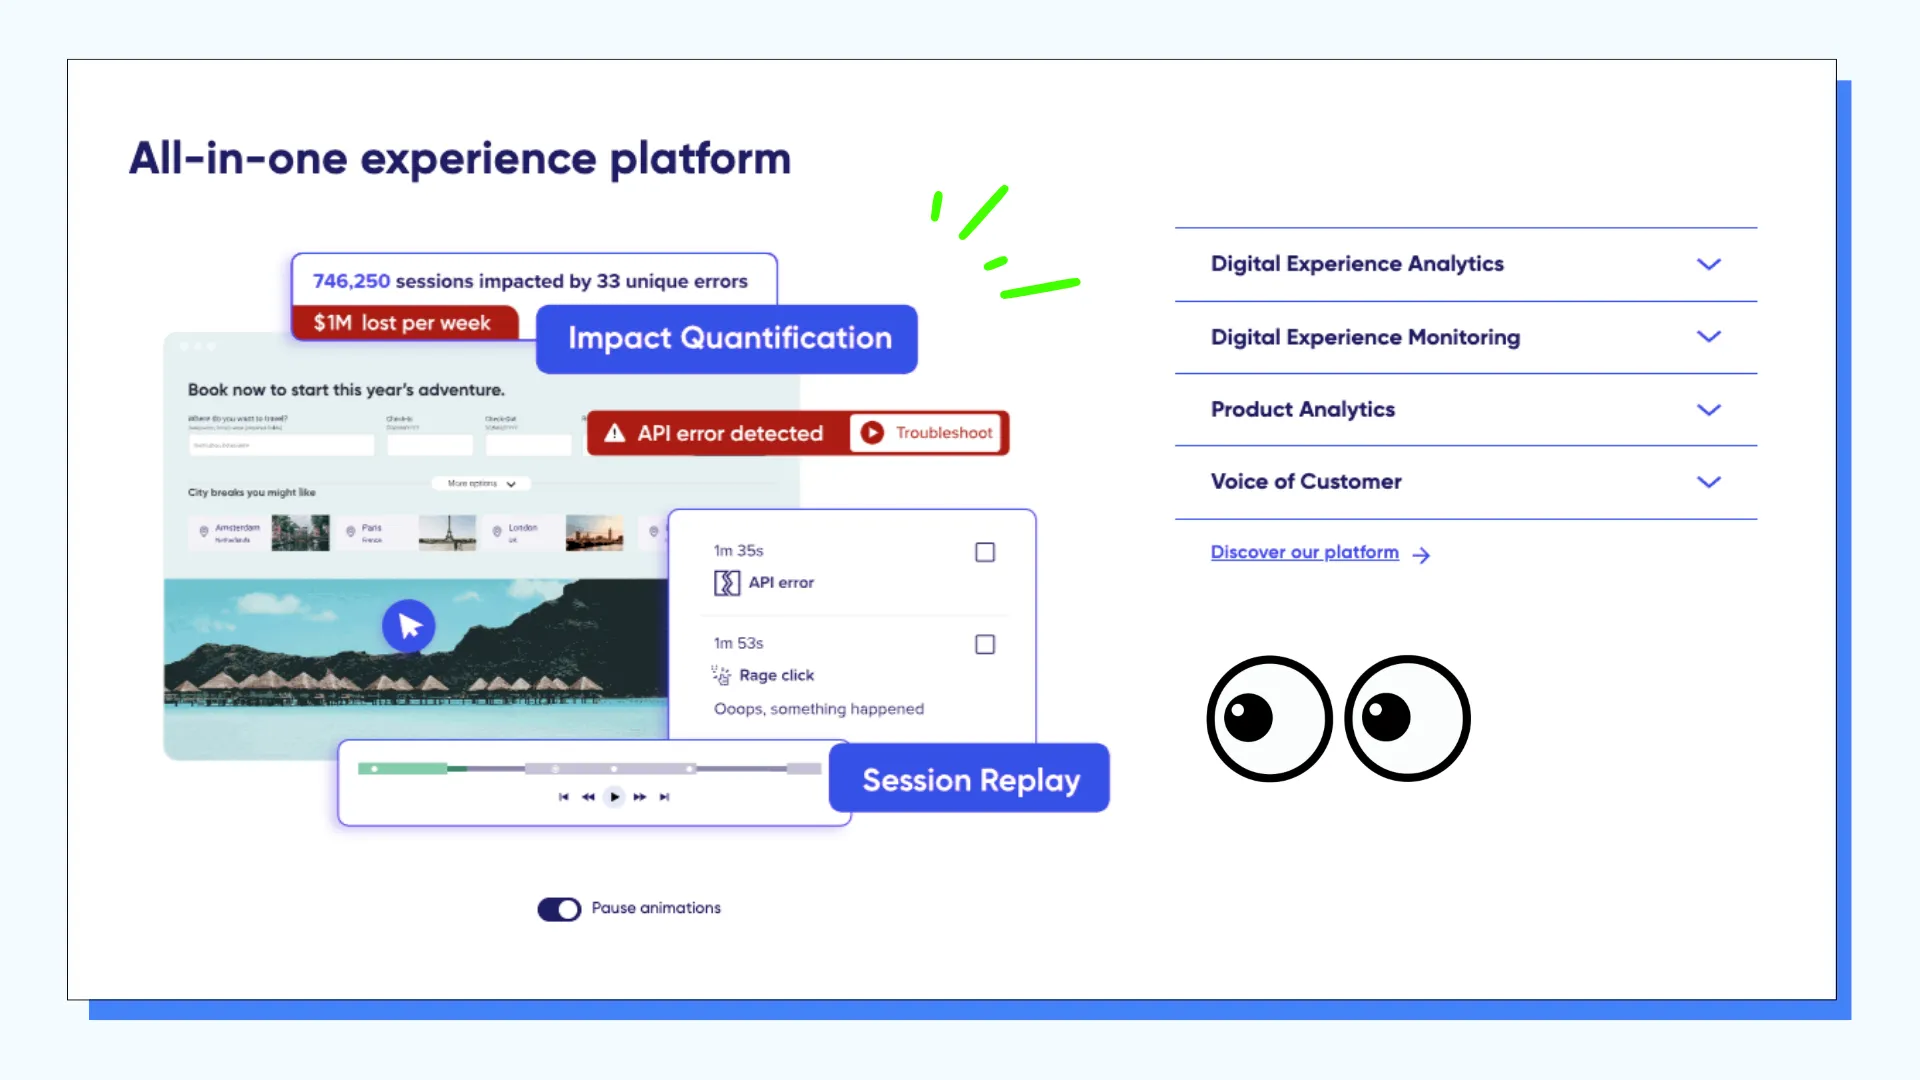Viewport: 1920px width, 1080px height.
Task: Follow the Discover our platform link
Action: coord(1304,552)
